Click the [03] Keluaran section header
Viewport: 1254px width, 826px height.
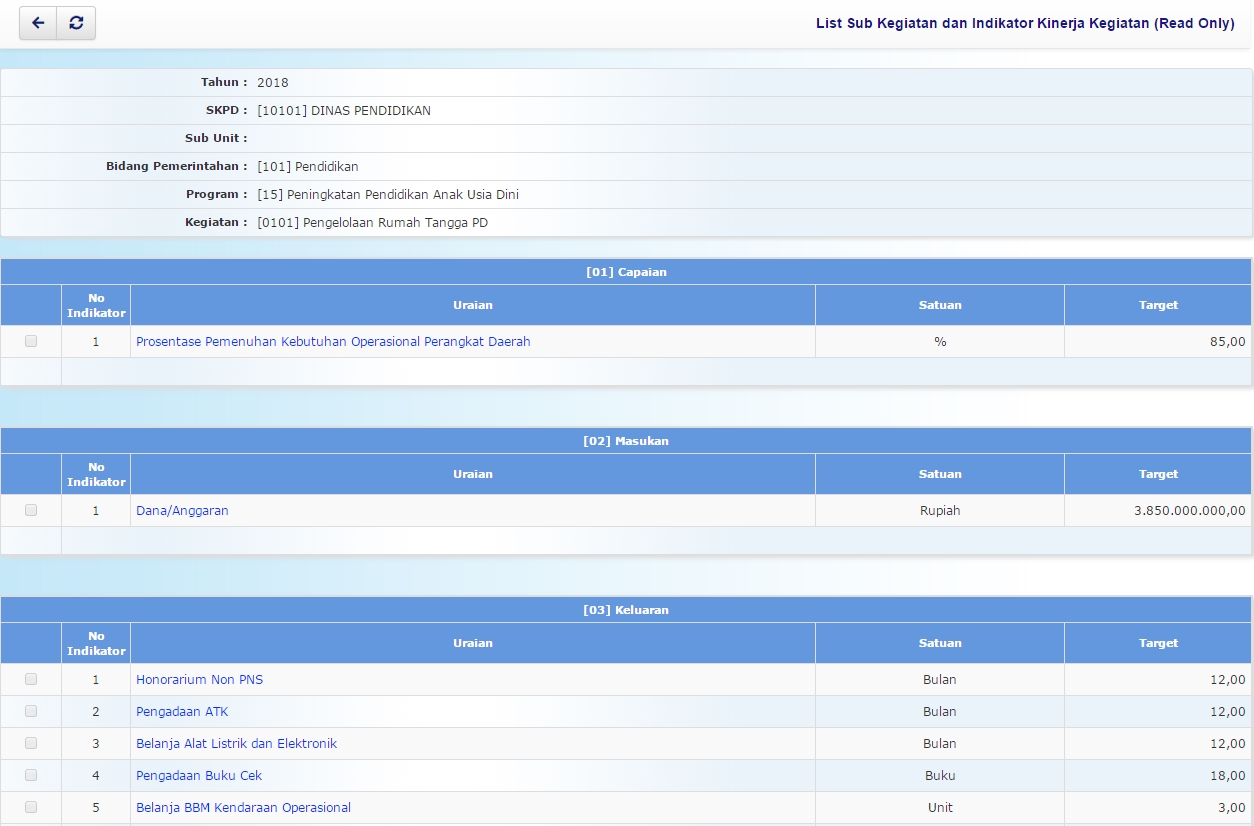(626, 610)
